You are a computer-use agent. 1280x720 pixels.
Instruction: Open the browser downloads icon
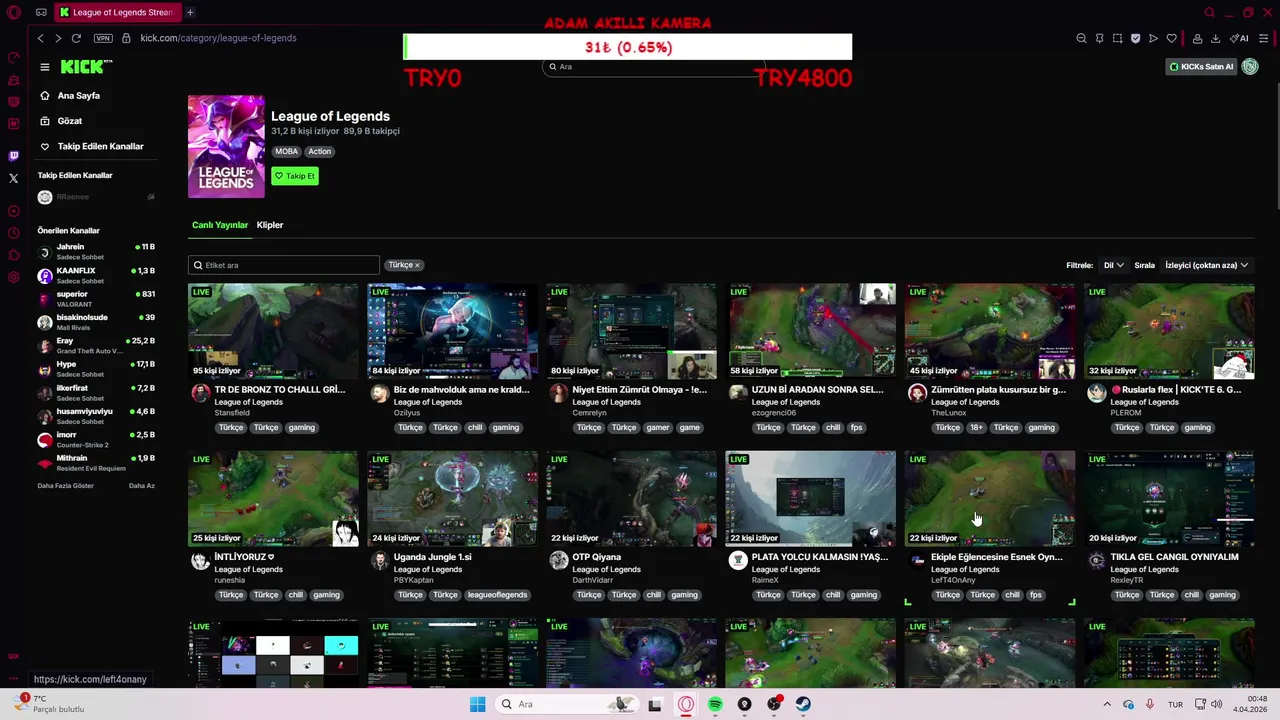(1215, 38)
